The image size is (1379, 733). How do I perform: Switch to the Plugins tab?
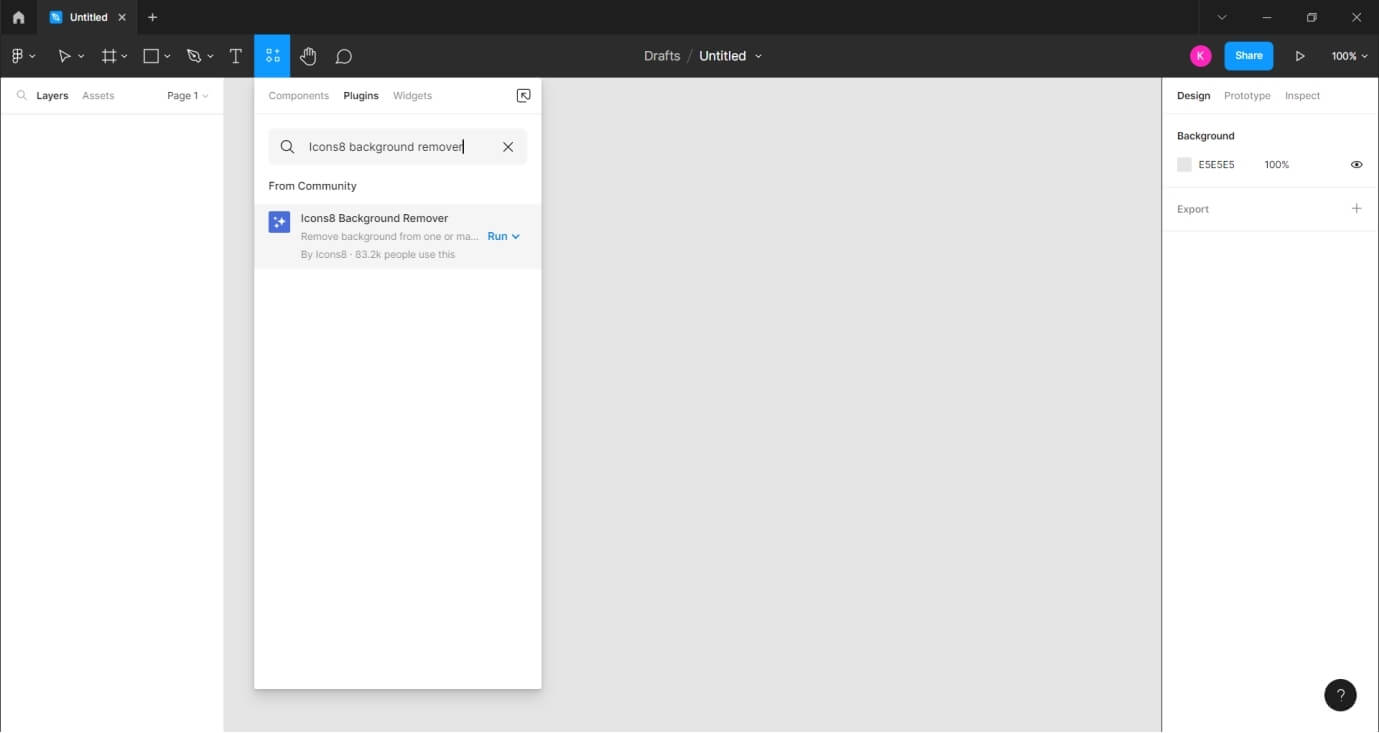point(361,96)
